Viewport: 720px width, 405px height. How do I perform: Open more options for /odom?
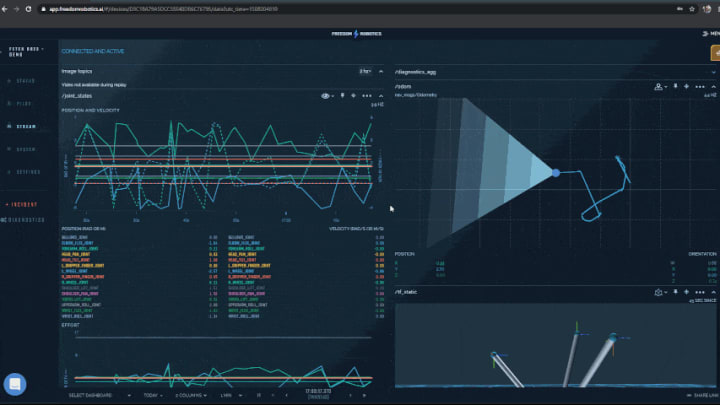click(x=700, y=87)
